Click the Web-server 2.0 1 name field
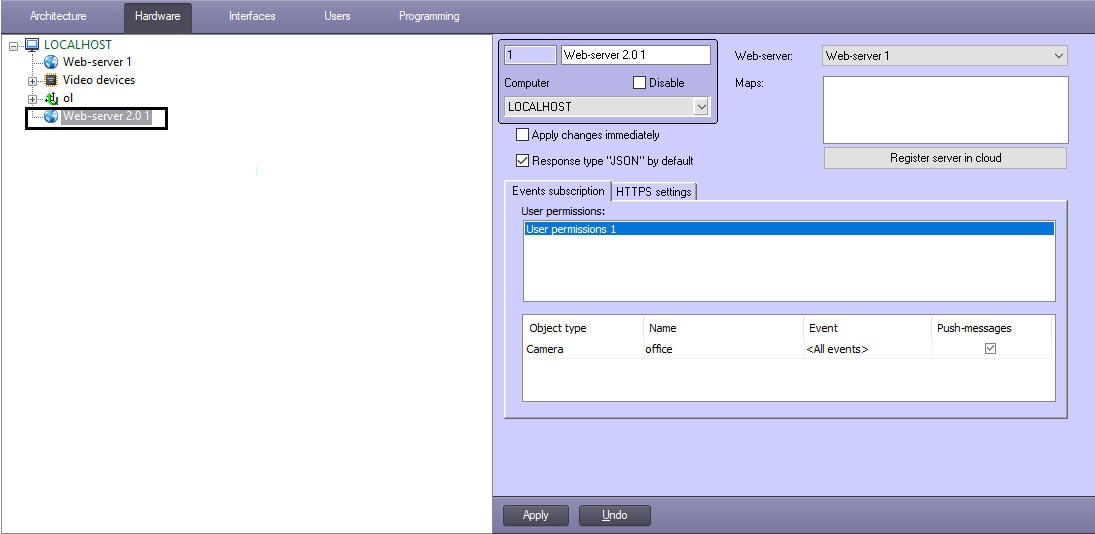 [x=635, y=55]
